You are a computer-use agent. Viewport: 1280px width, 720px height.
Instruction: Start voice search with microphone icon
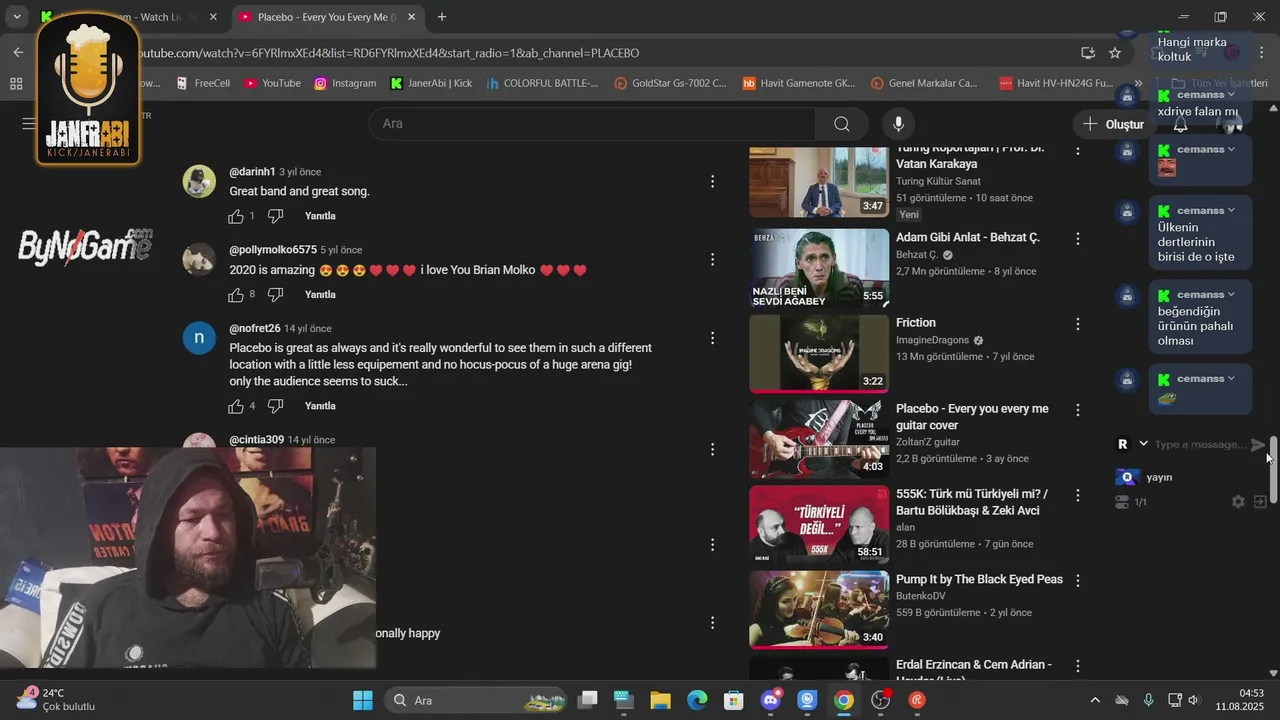898,124
